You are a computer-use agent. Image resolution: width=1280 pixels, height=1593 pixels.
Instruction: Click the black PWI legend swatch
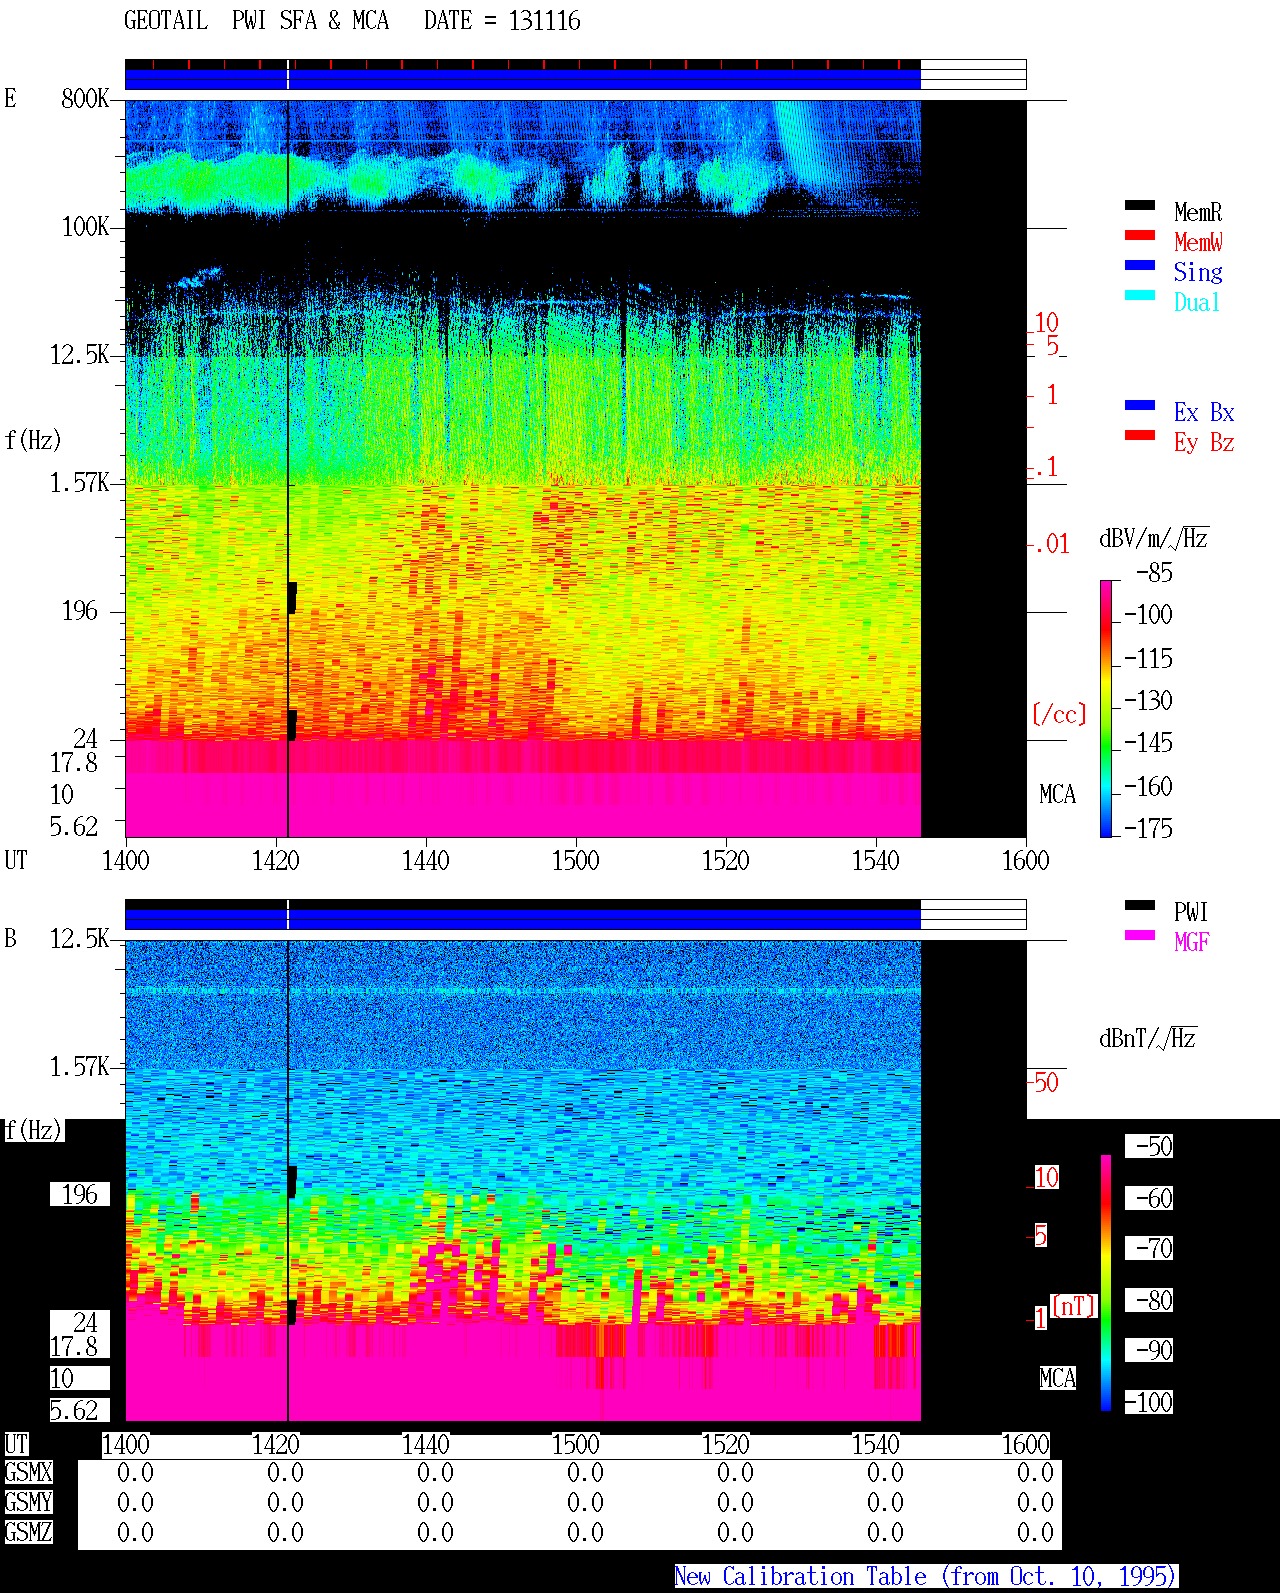click(x=1140, y=906)
